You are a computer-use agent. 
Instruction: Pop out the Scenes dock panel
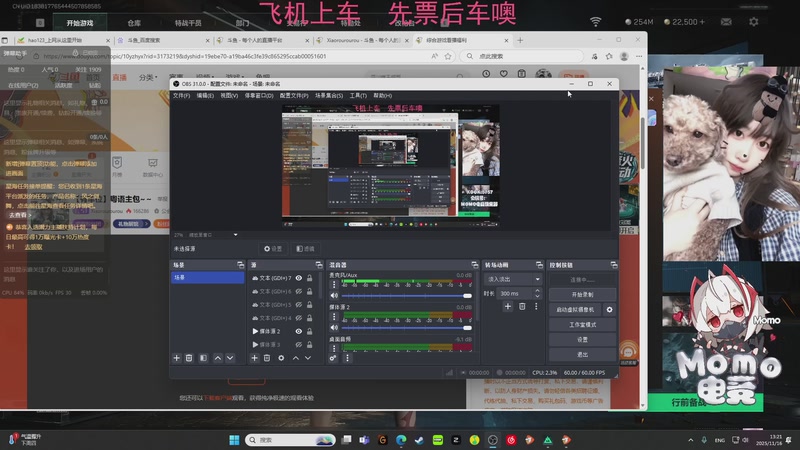(x=241, y=265)
